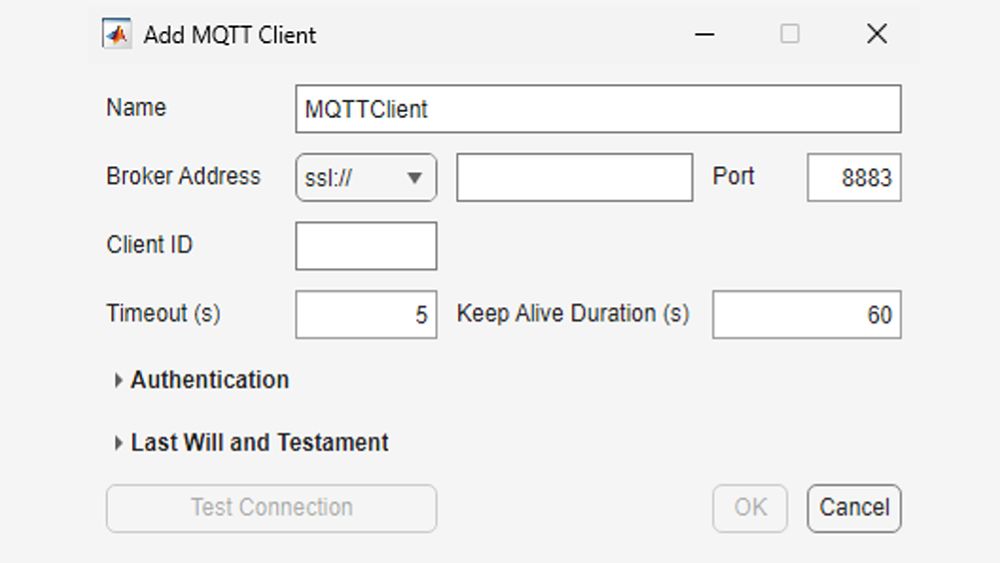Click the Broker Address host field
This screenshot has height=563, width=1000.
coord(574,178)
